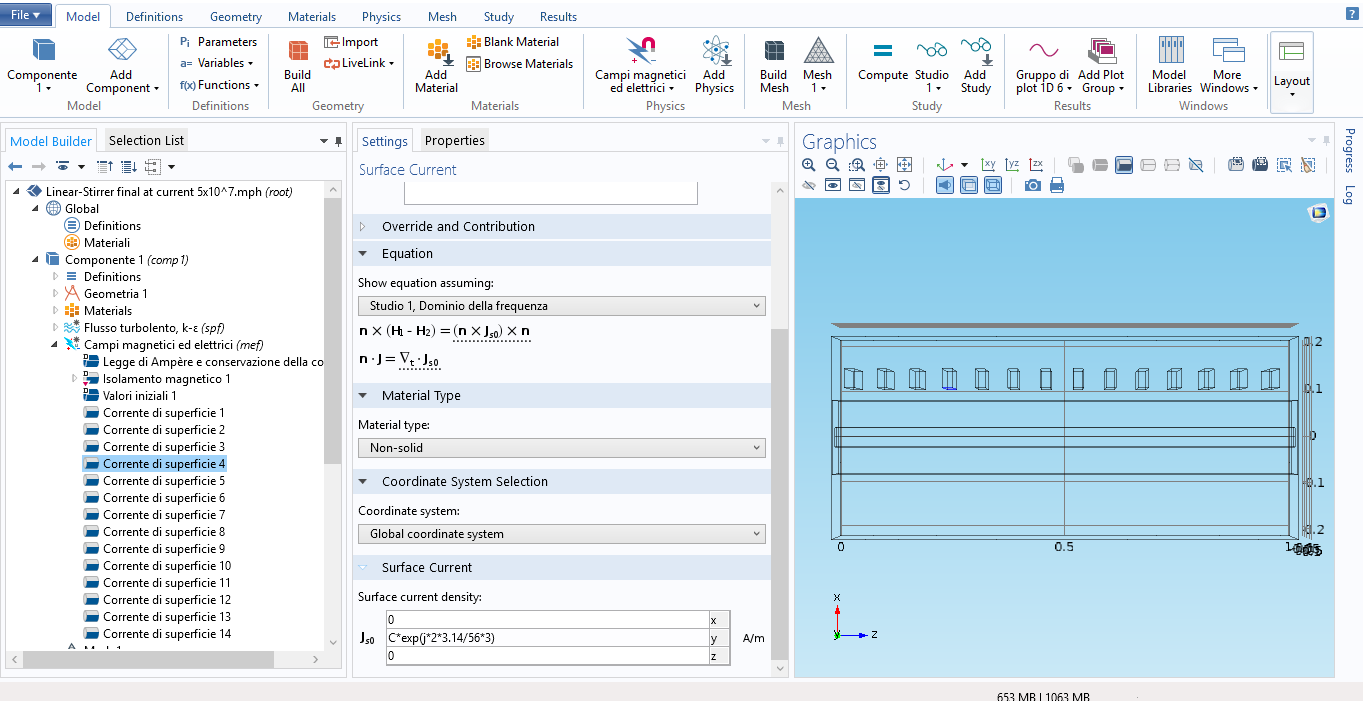Toggle wireframe rendering in Graphics toolbar
The width and height of the screenshot is (1363, 701).
[992, 185]
